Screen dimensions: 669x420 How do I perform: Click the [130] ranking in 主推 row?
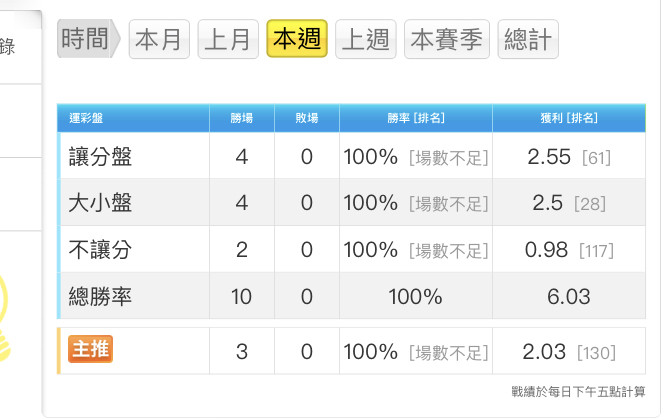pyautogui.click(x=596, y=353)
